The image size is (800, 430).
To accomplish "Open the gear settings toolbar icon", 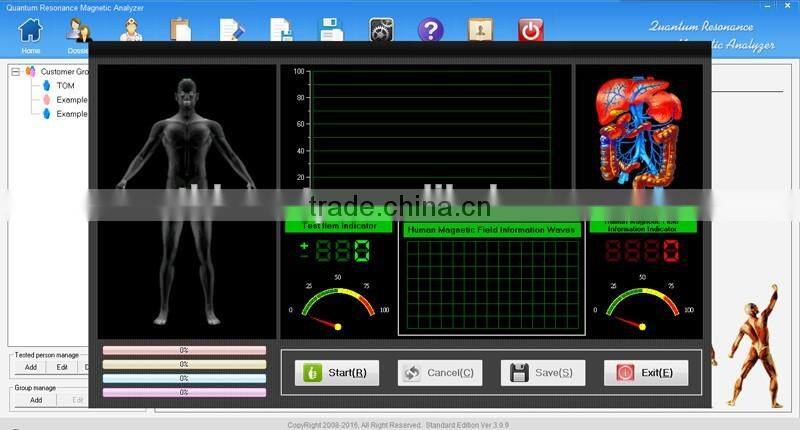I will [381, 30].
